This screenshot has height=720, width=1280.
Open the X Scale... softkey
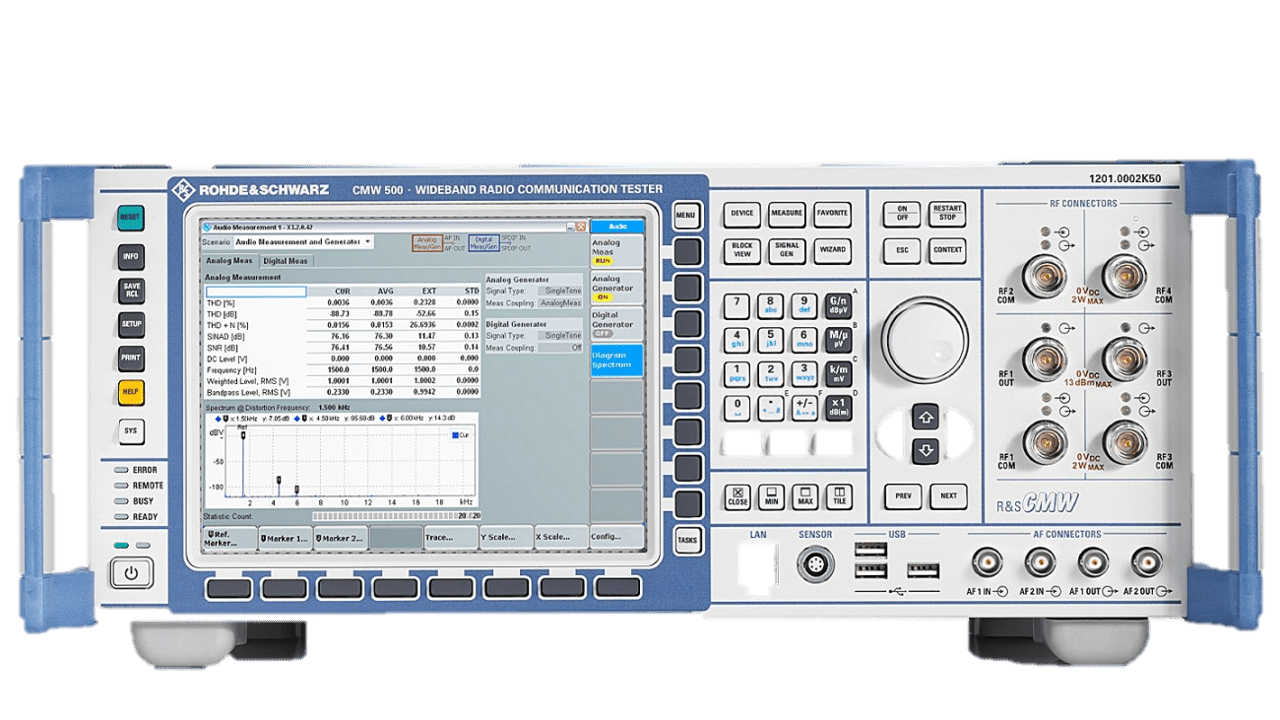tap(561, 538)
